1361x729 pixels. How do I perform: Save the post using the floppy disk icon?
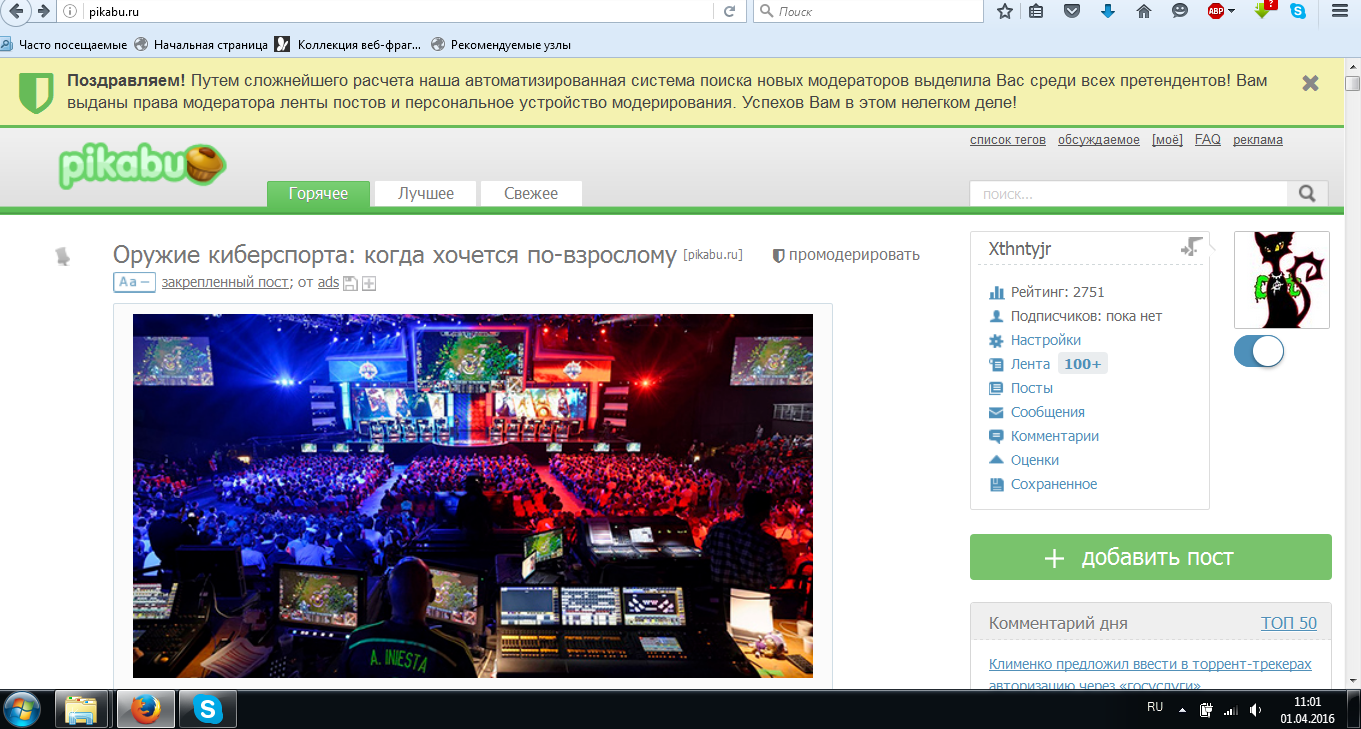click(350, 284)
